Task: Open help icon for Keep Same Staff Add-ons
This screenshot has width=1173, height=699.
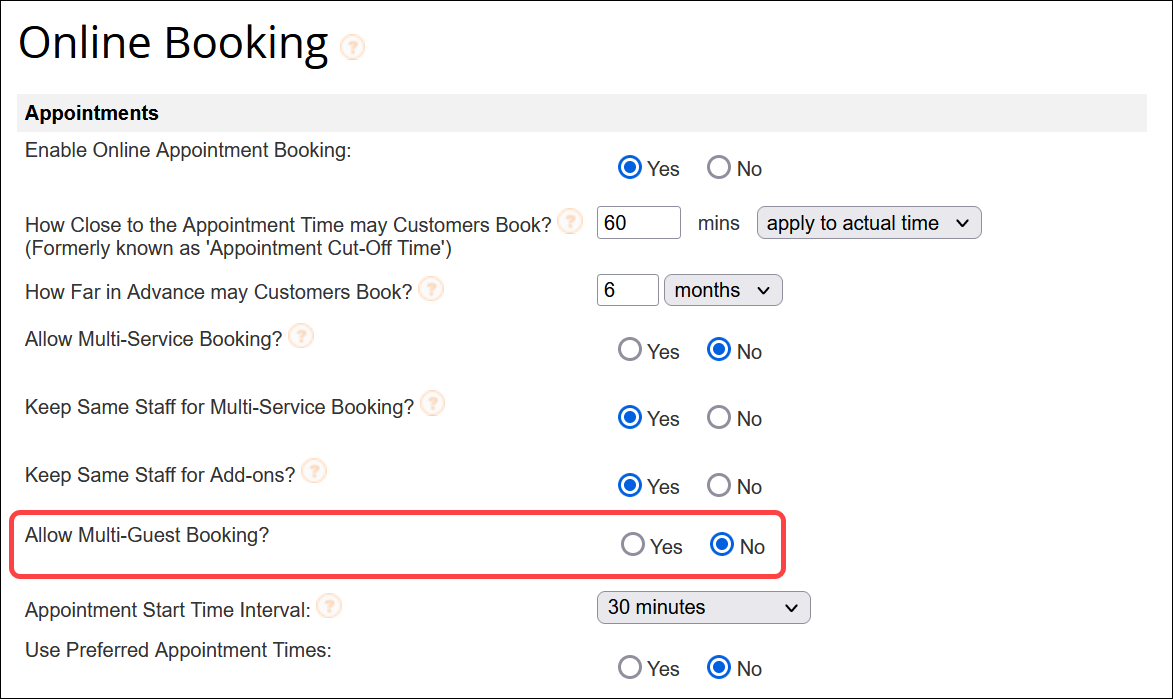Action: click(x=314, y=471)
